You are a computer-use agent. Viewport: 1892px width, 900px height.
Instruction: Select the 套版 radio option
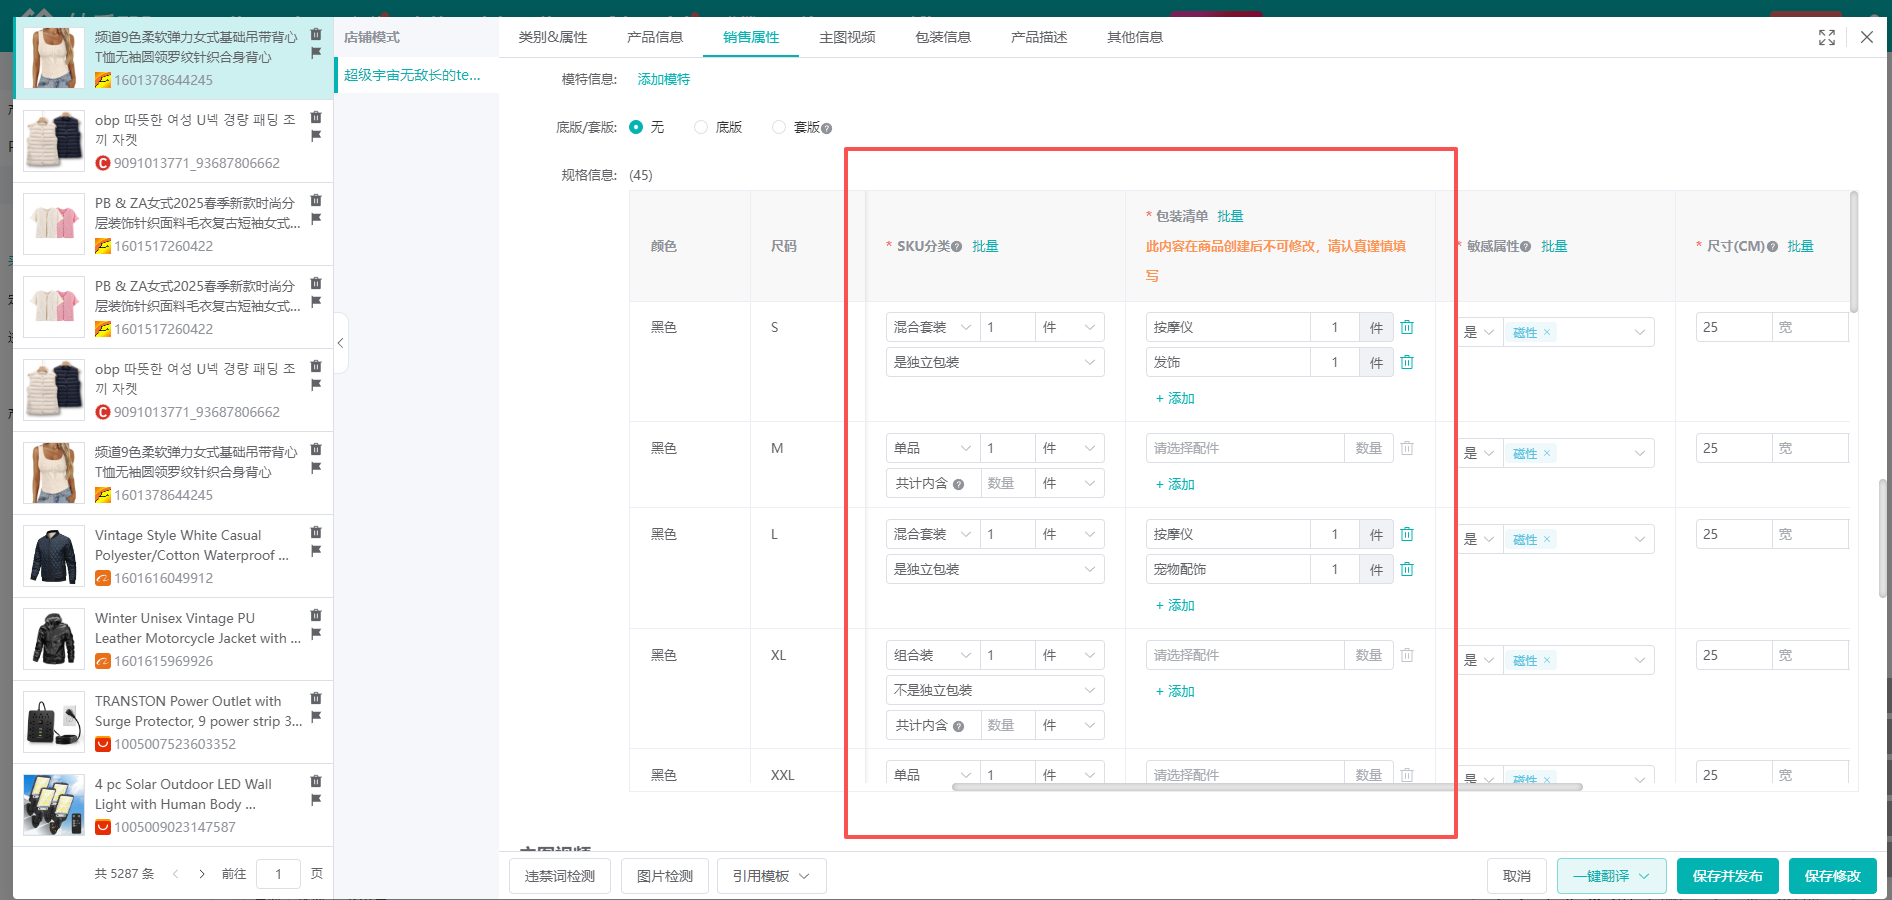pyautogui.click(x=779, y=127)
